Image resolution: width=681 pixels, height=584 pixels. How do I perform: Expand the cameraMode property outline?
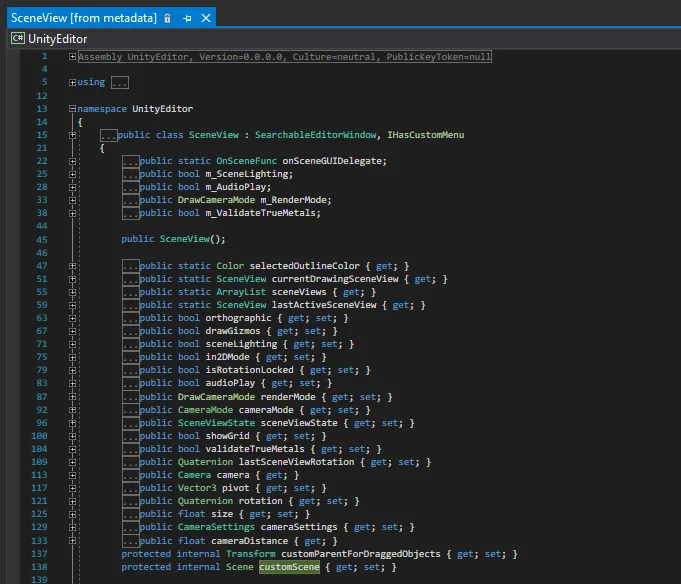click(73, 410)
